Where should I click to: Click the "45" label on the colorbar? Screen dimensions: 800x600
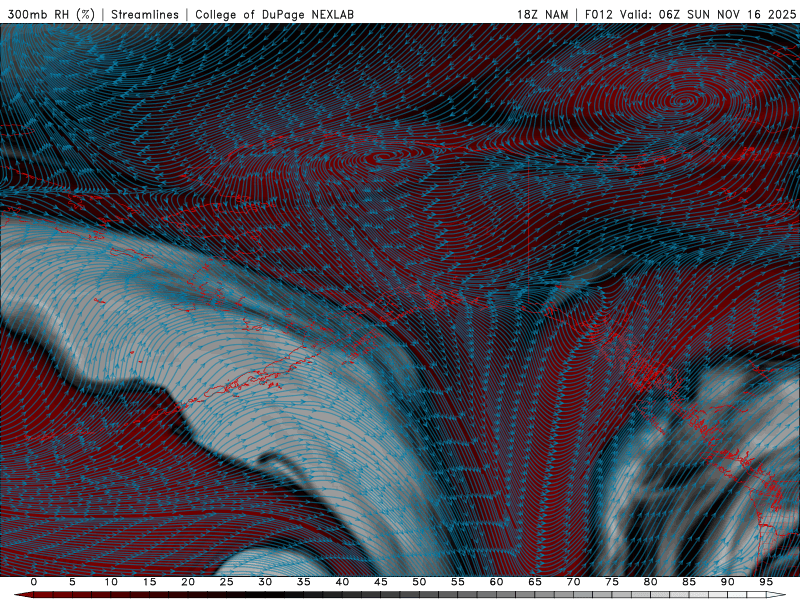pos(380,582)
